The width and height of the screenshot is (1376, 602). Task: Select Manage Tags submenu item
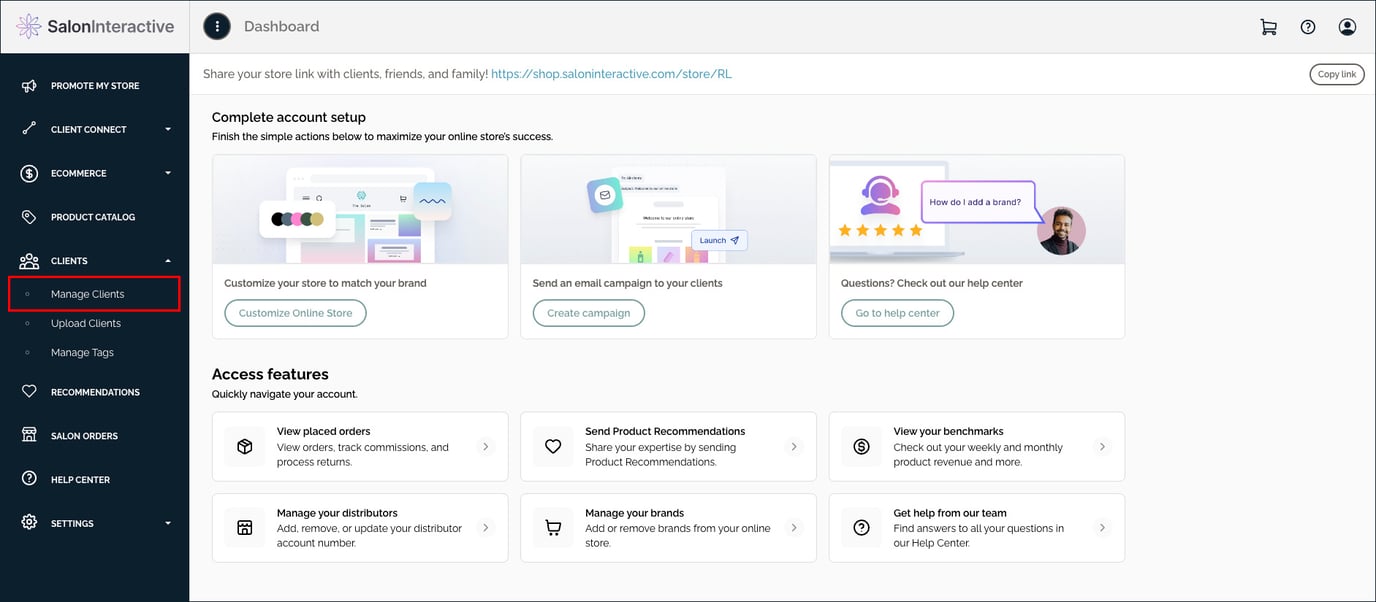tap(82, 352)
